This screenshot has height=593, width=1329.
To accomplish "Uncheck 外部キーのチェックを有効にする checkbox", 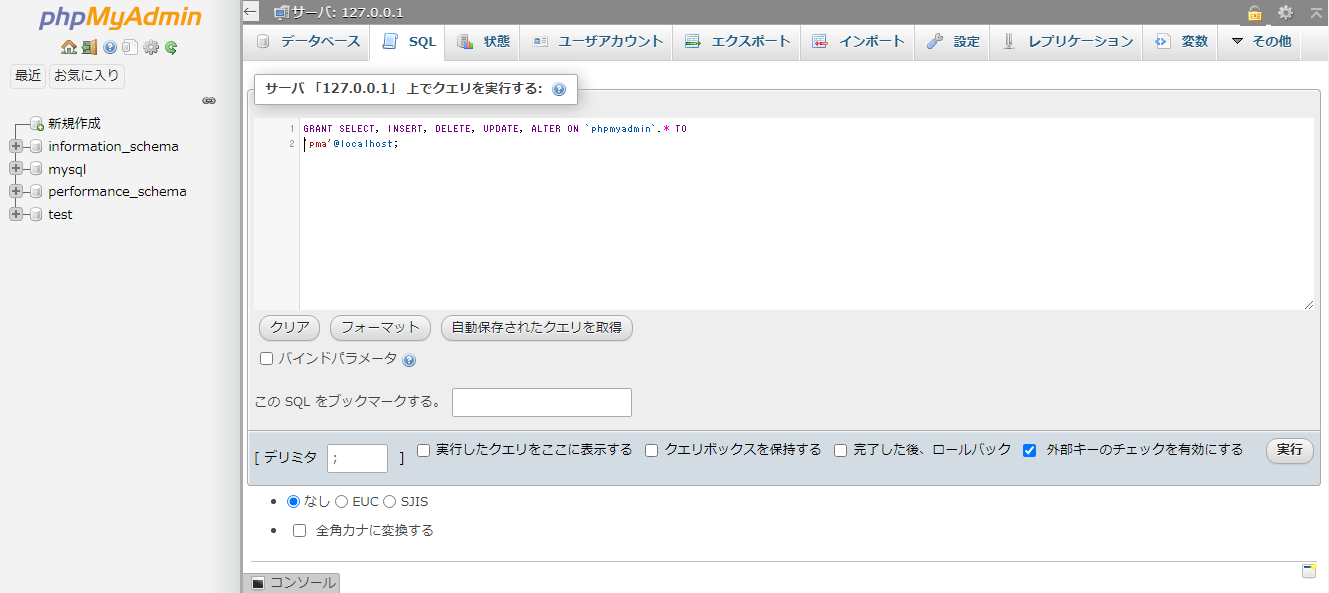I will coord(1029,450).
